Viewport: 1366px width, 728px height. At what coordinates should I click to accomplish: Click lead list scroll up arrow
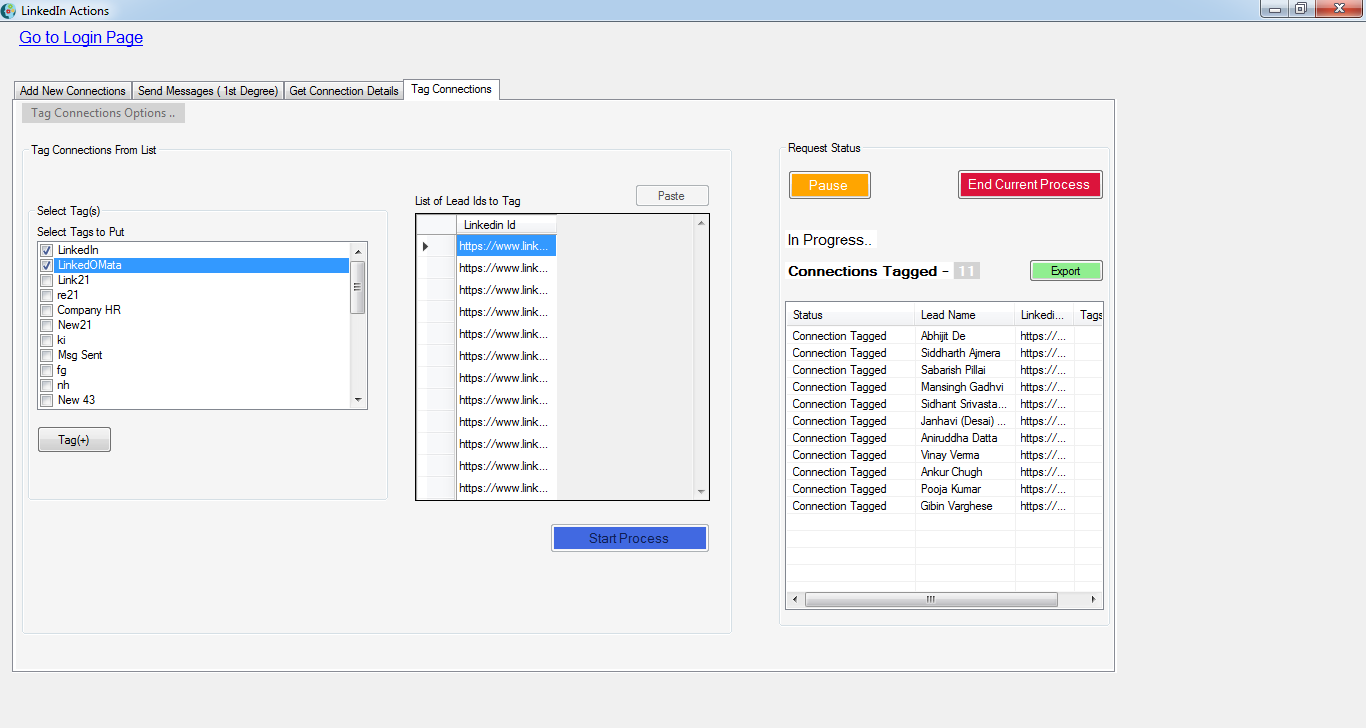click(x=701, y=223)
